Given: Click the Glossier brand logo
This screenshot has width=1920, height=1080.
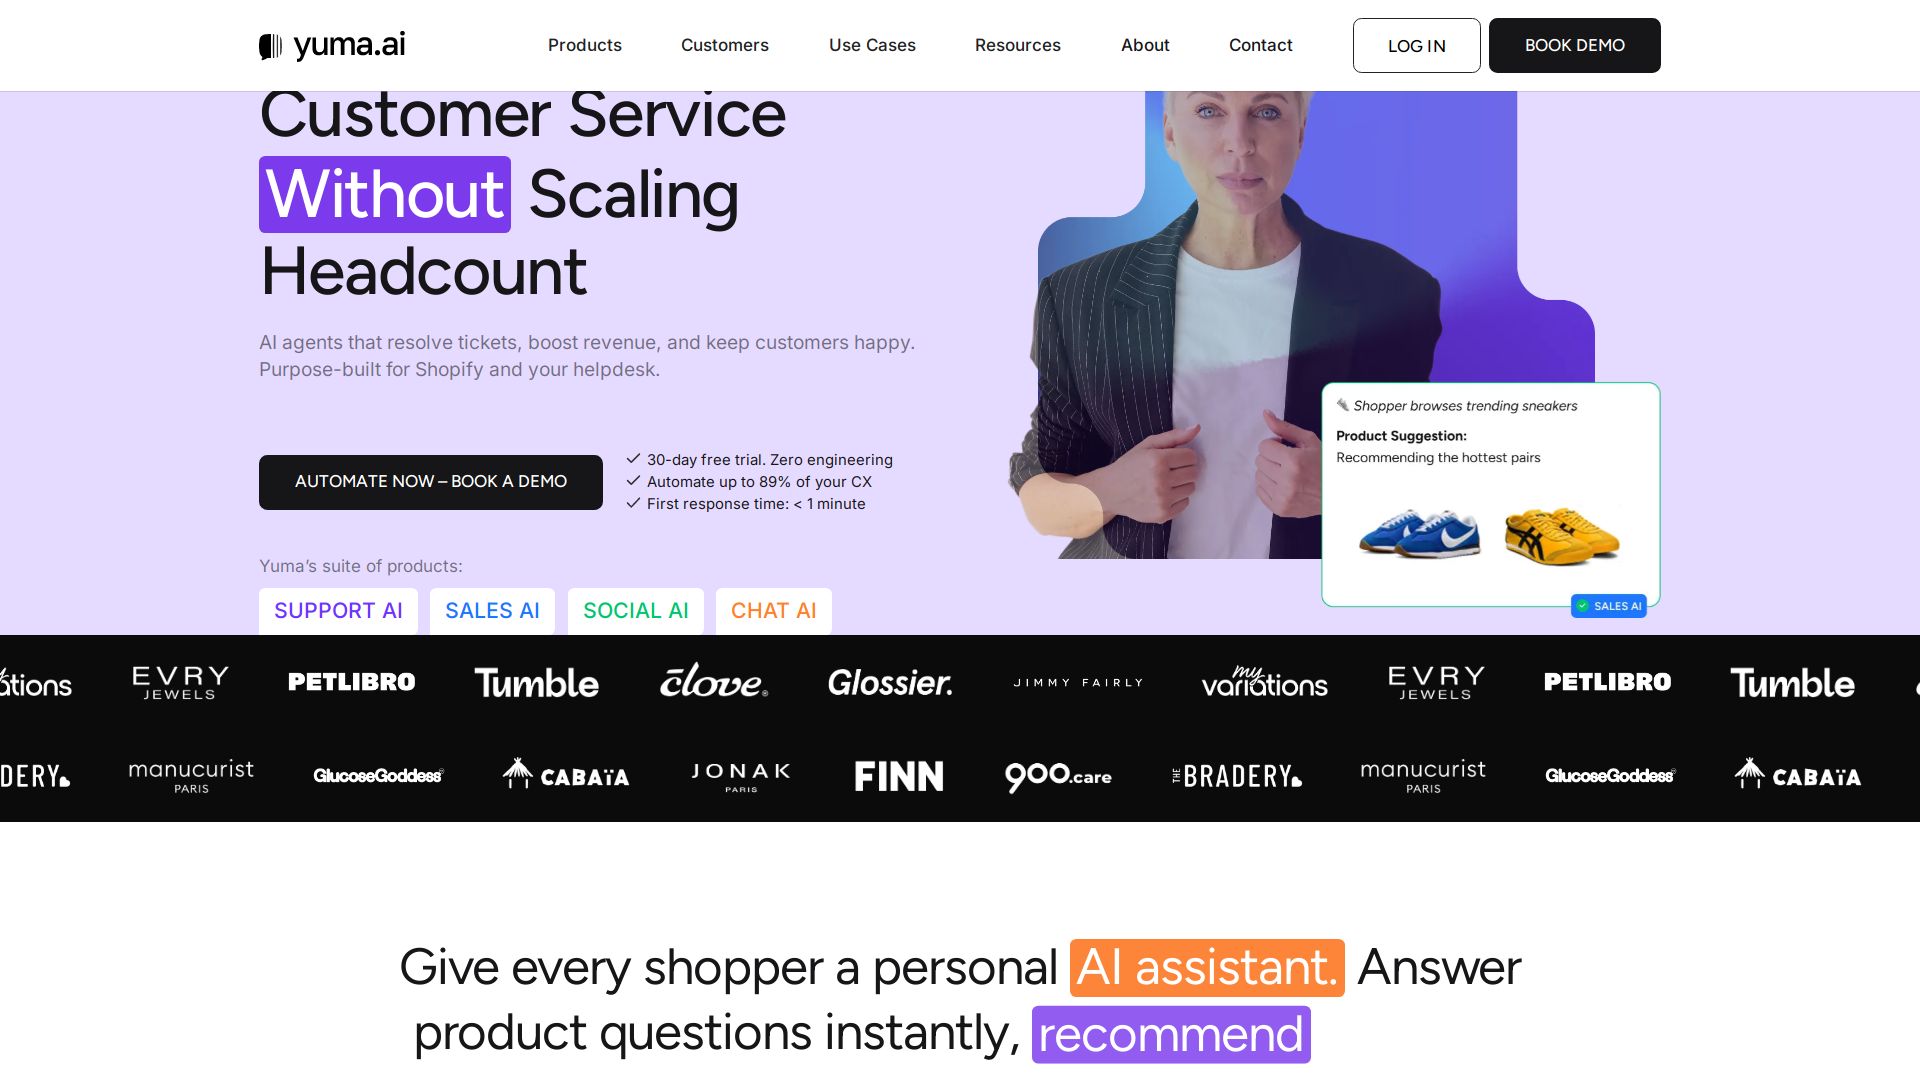Looking at the screenshot, I should (890, 683).
